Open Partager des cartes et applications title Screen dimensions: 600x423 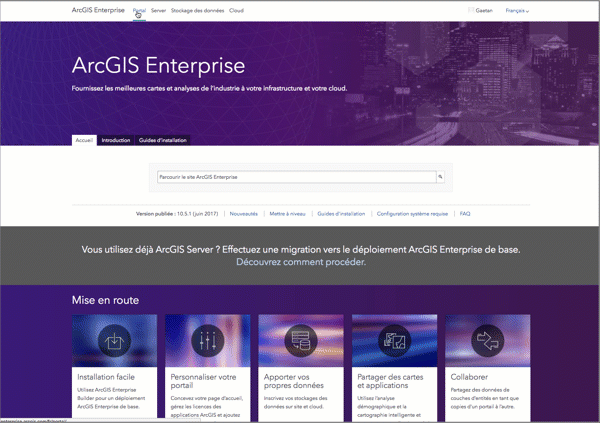[x=390, y=381]
